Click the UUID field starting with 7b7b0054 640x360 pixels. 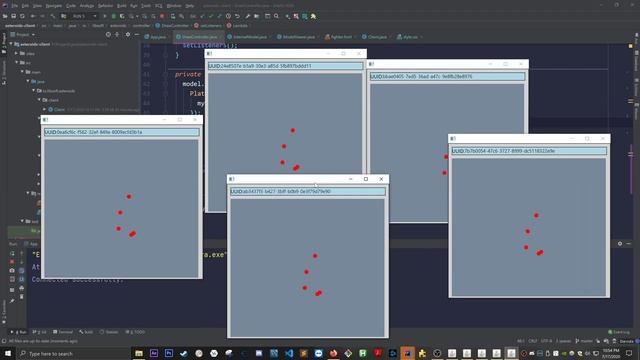(529, 151)
